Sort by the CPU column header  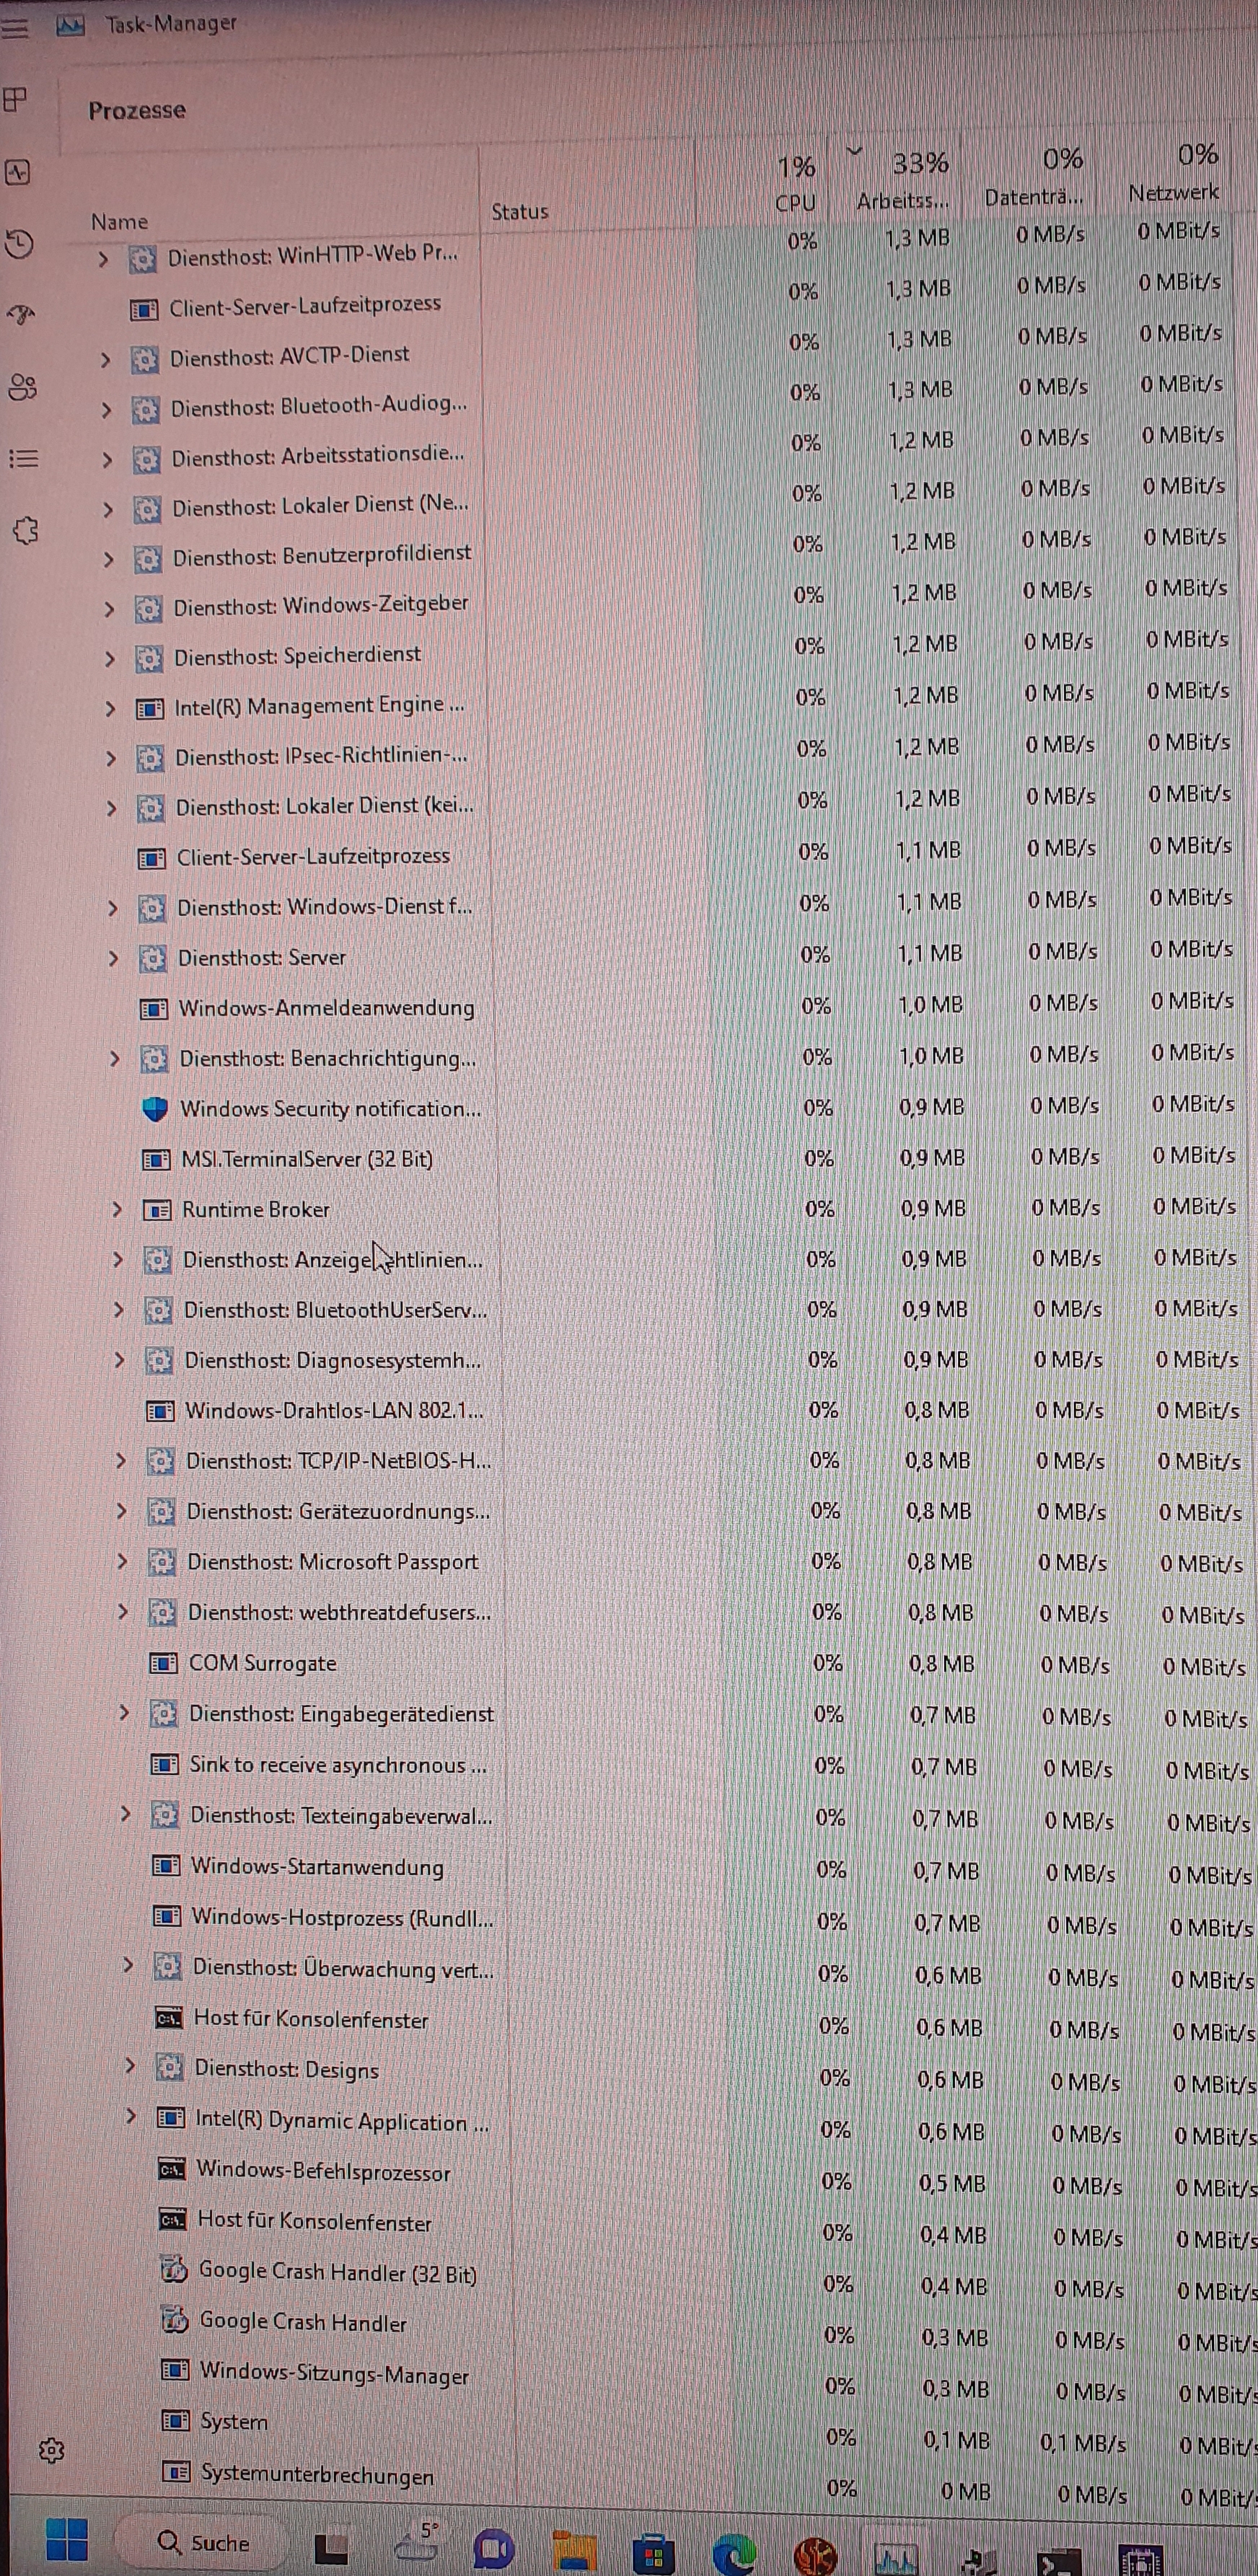coord(796,183)
